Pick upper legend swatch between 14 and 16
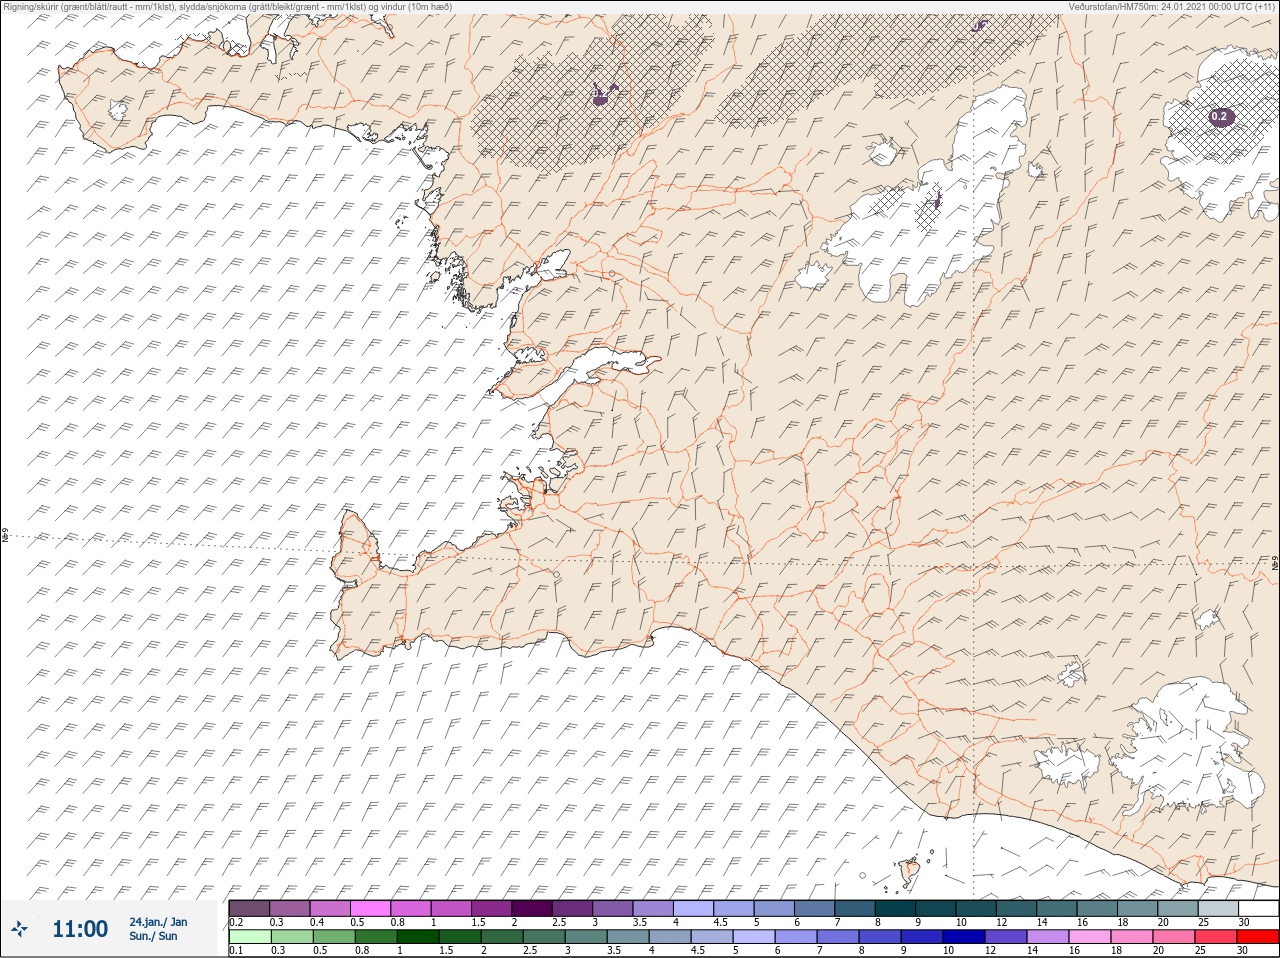 click(1057, 908)
